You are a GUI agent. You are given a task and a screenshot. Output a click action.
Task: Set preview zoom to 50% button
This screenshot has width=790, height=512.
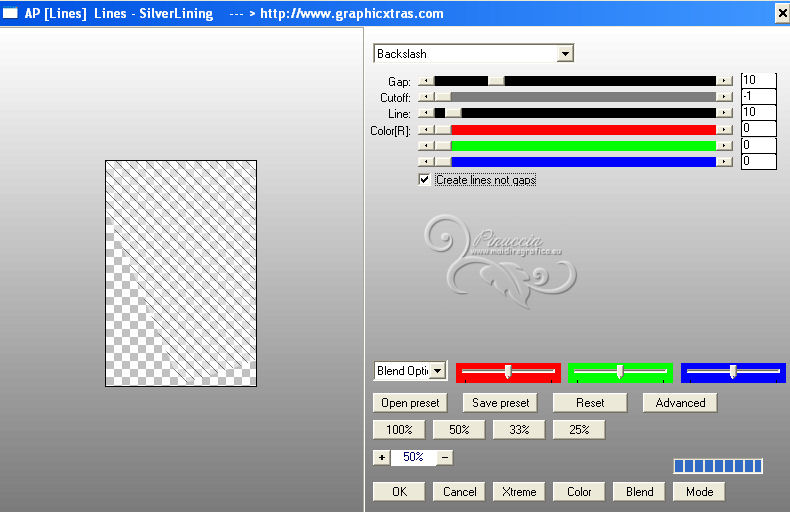(459, 430)
